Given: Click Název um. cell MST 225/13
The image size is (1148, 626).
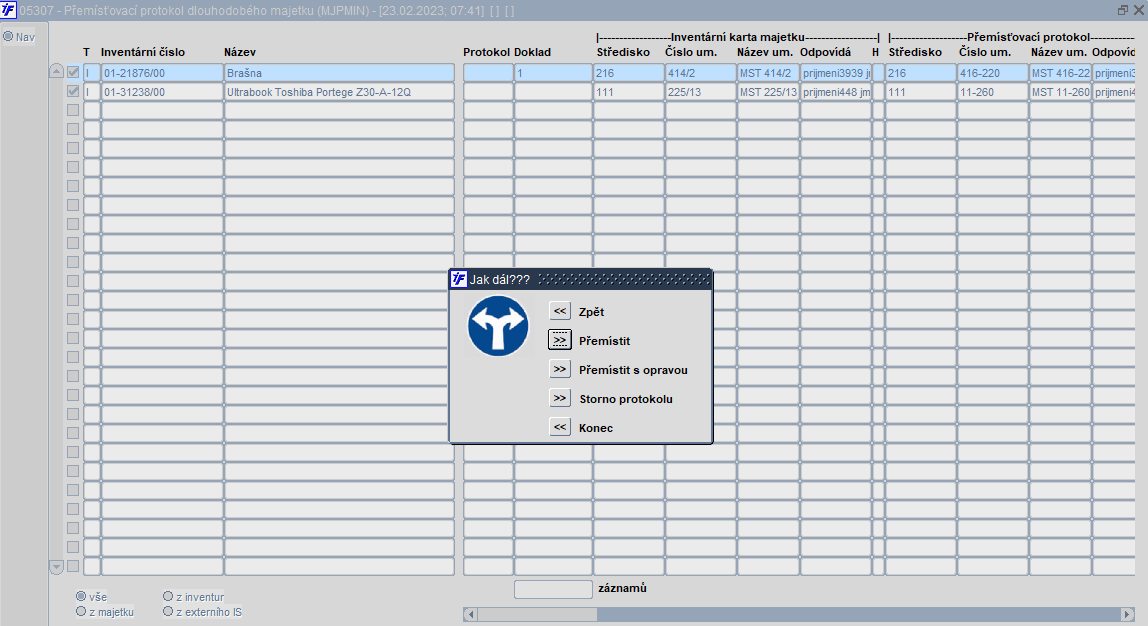Looking at the screenshot, I should click(768, 92).
